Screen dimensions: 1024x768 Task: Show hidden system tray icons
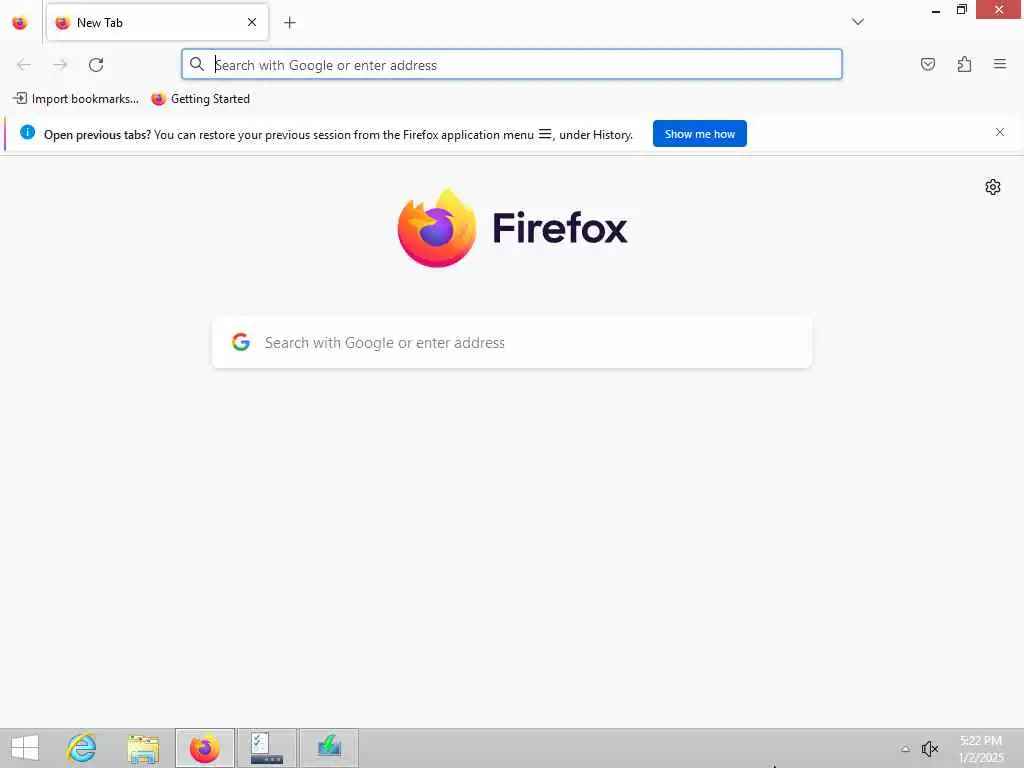coord(905,749)
